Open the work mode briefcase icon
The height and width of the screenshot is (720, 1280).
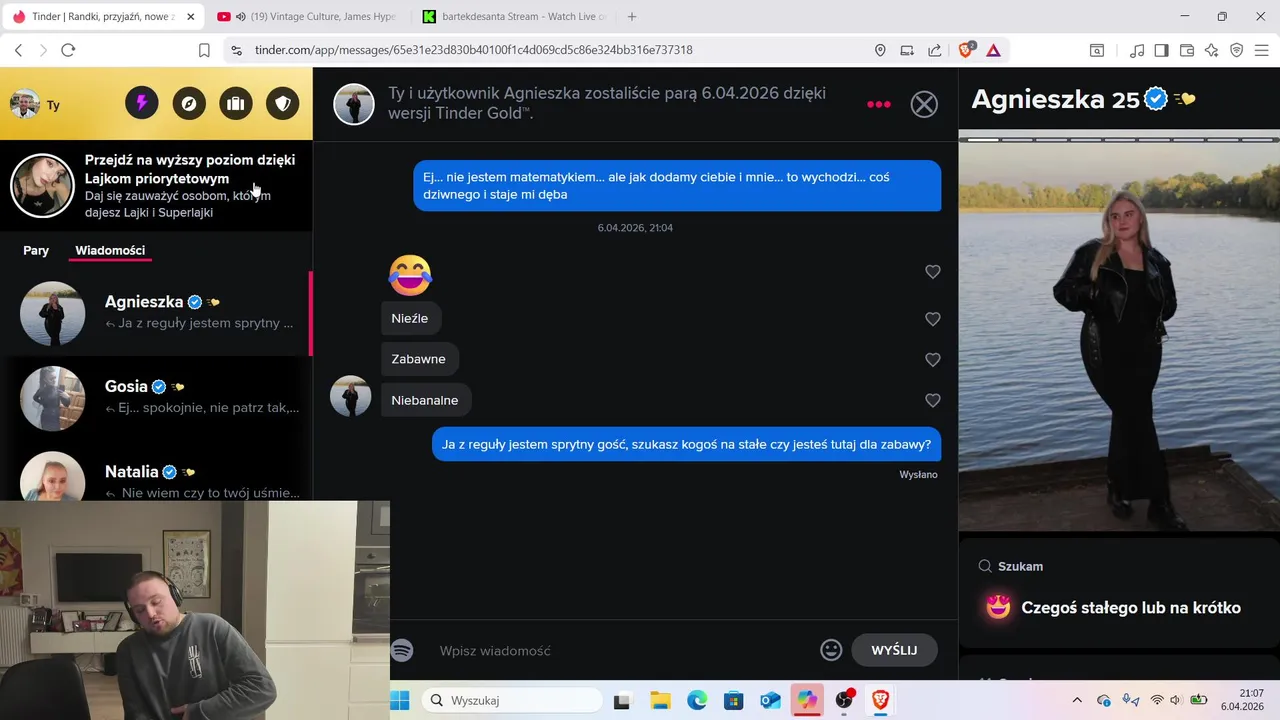(x=236, y=103)
